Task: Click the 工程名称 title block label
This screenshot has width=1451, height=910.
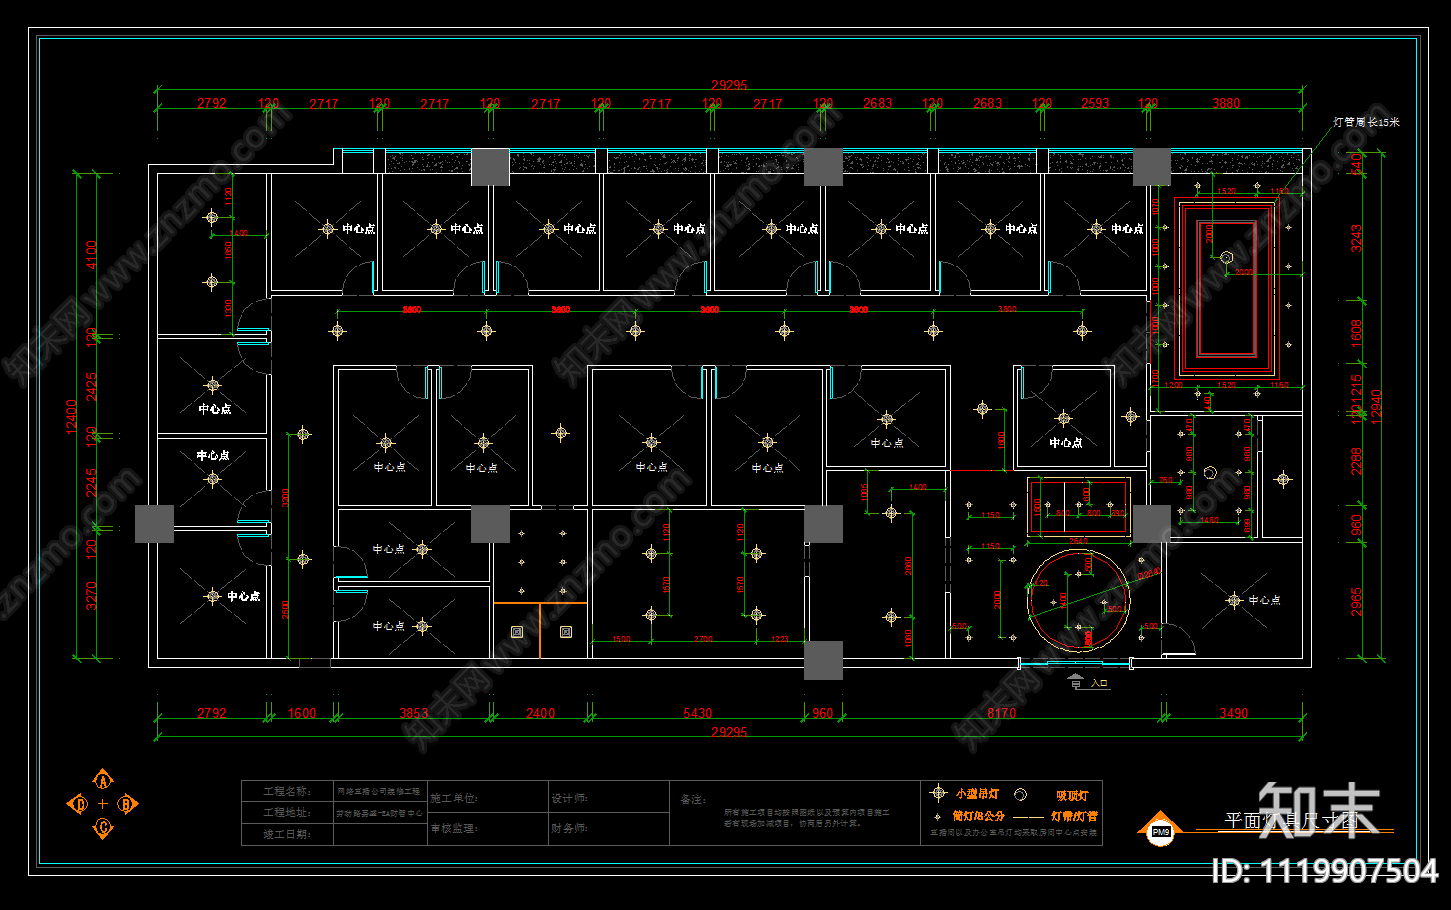Action: coord(286,791)
